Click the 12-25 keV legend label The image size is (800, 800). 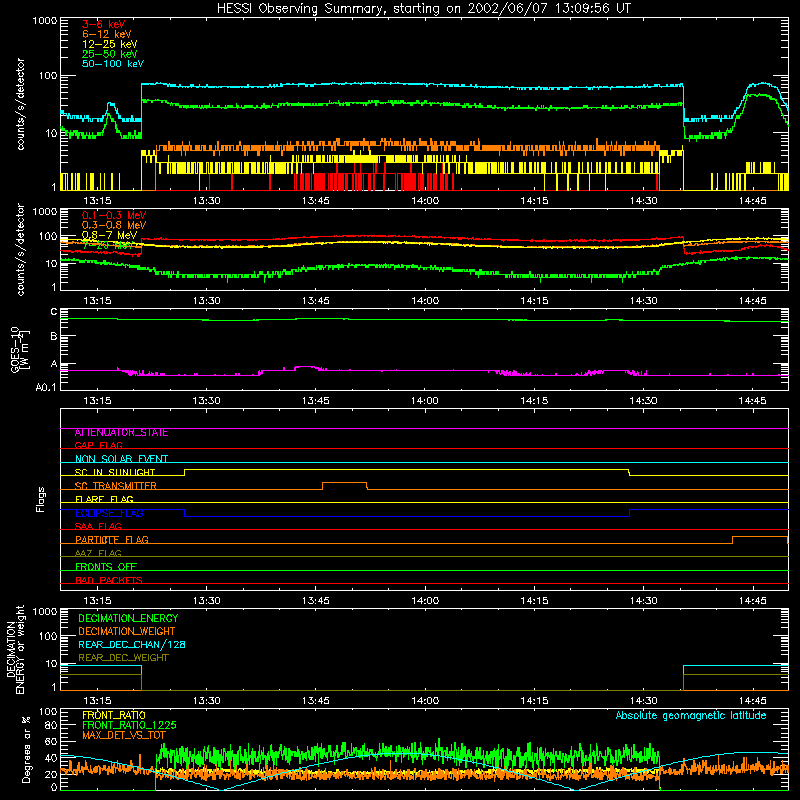(x=110, y=44)
